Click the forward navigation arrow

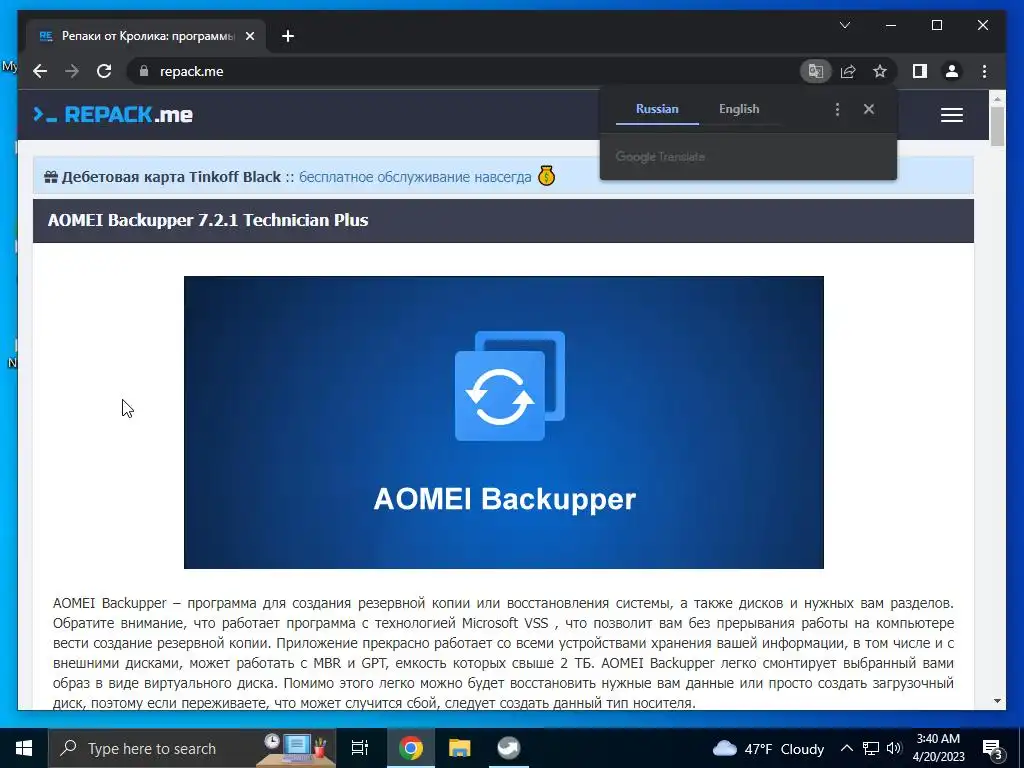click(x=72, y=71)
